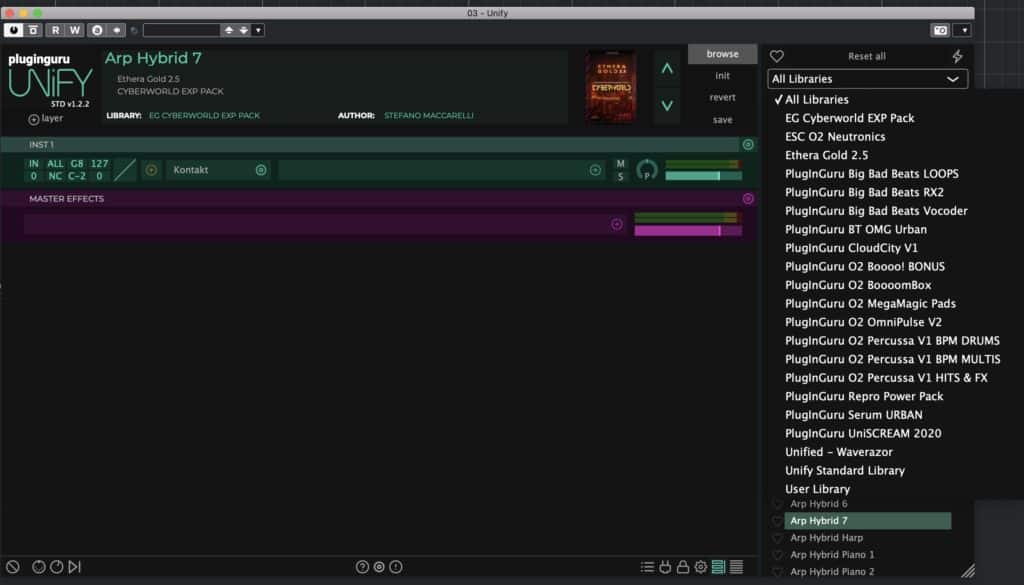Click the Arp Hybrid 7 patch title
The width and height of the screenshot is (1024, 585).
(x=153, y=58)
